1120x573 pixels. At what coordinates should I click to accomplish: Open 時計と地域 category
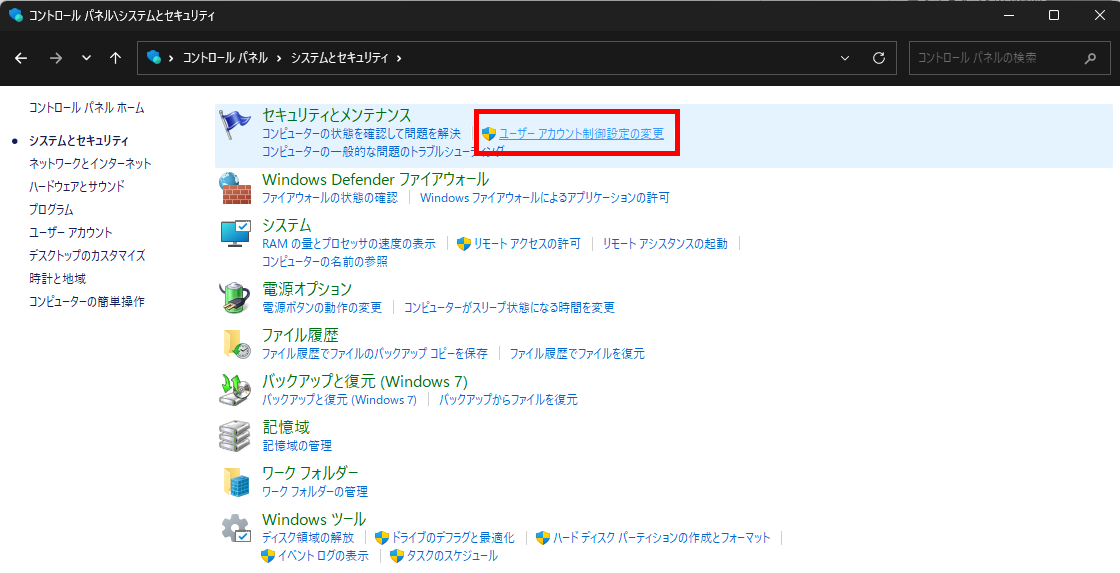57,278
